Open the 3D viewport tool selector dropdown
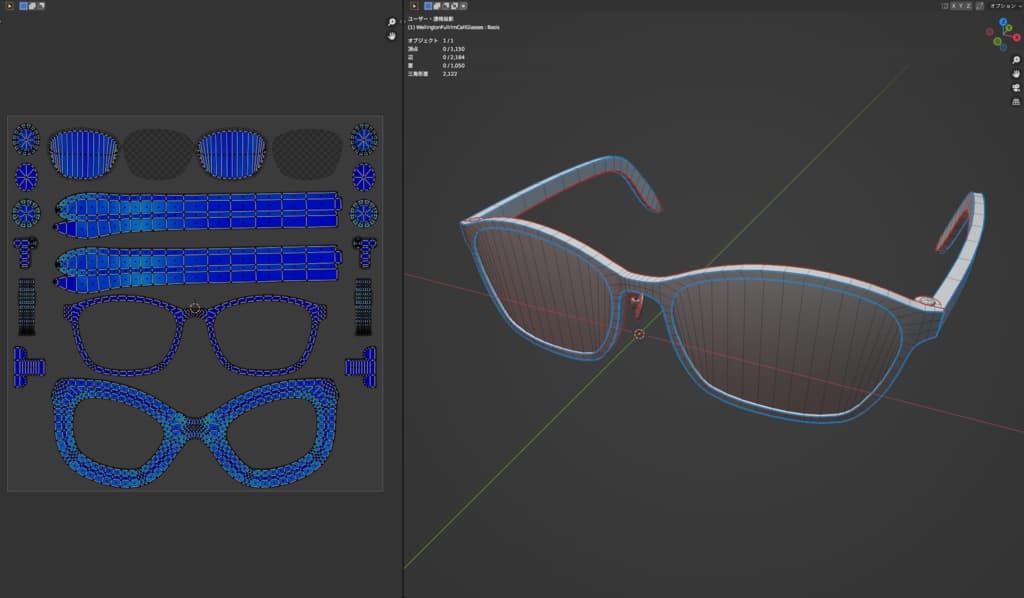The image size is (1024, 598). coord(412,6)
